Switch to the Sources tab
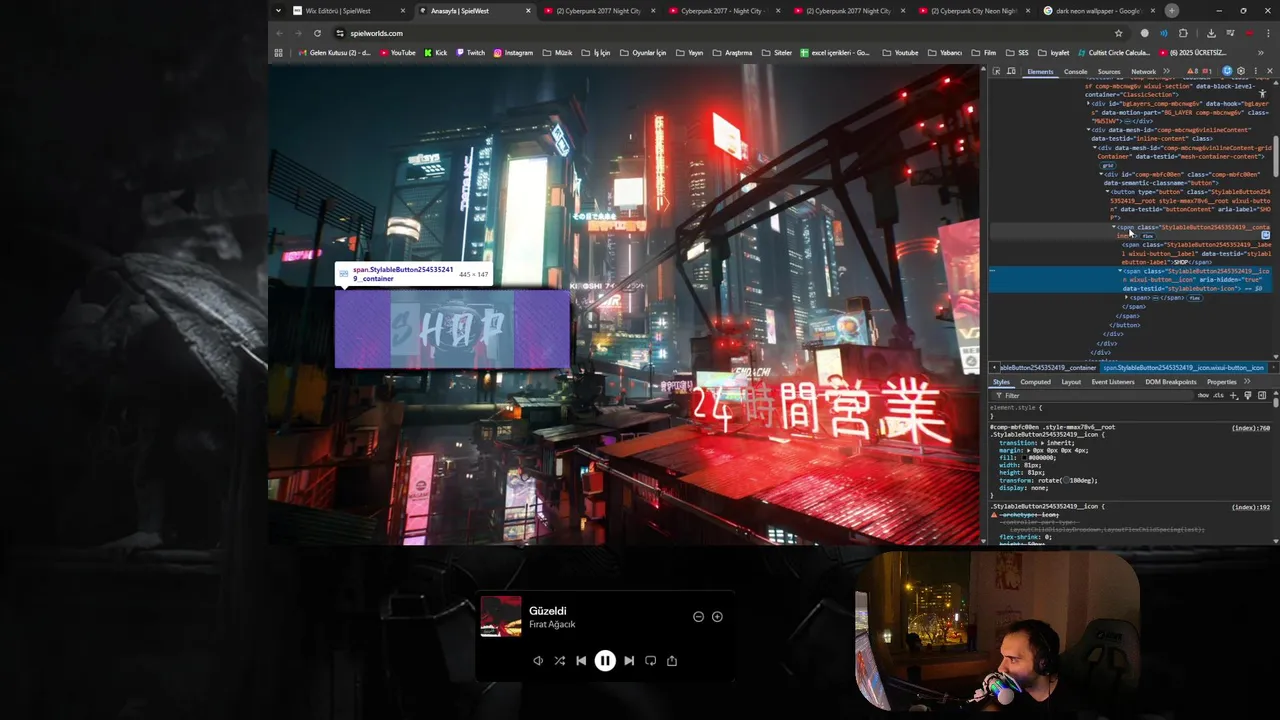1280x720 pixels. point(1109,72)
